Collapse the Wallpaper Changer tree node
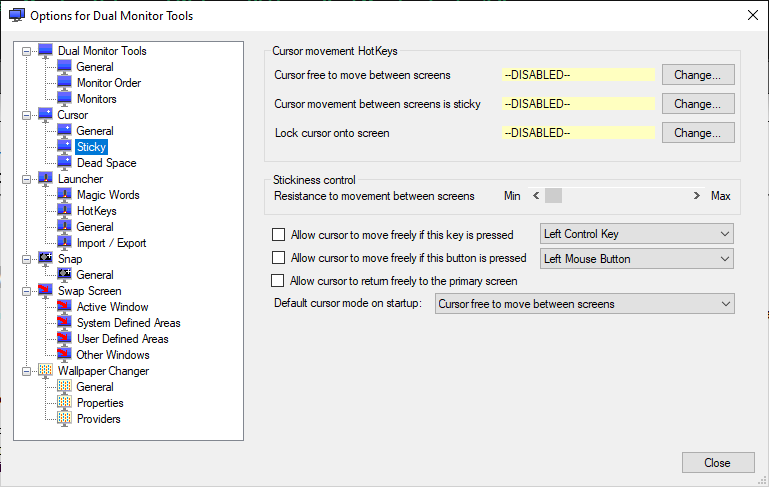 (x=26, y=371)
